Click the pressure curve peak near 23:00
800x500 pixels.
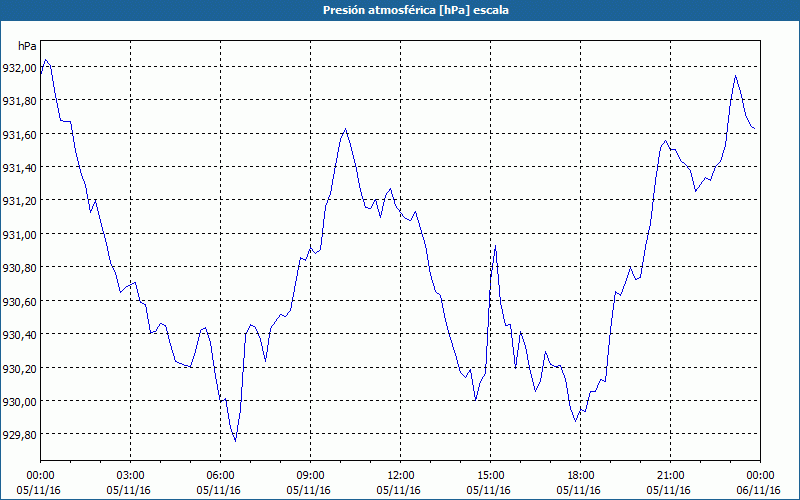(735, 76)
